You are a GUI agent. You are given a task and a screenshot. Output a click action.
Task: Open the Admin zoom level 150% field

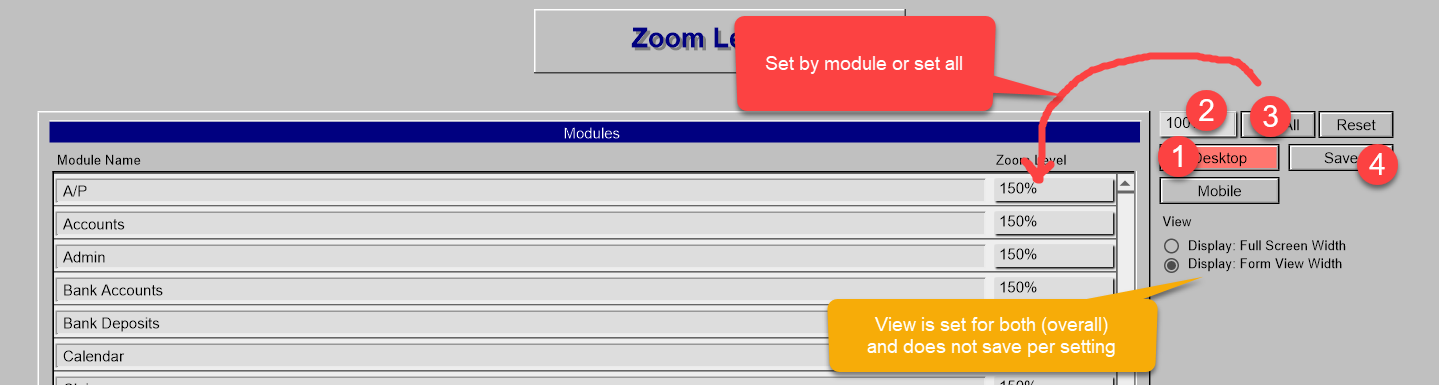[1054, 255]
